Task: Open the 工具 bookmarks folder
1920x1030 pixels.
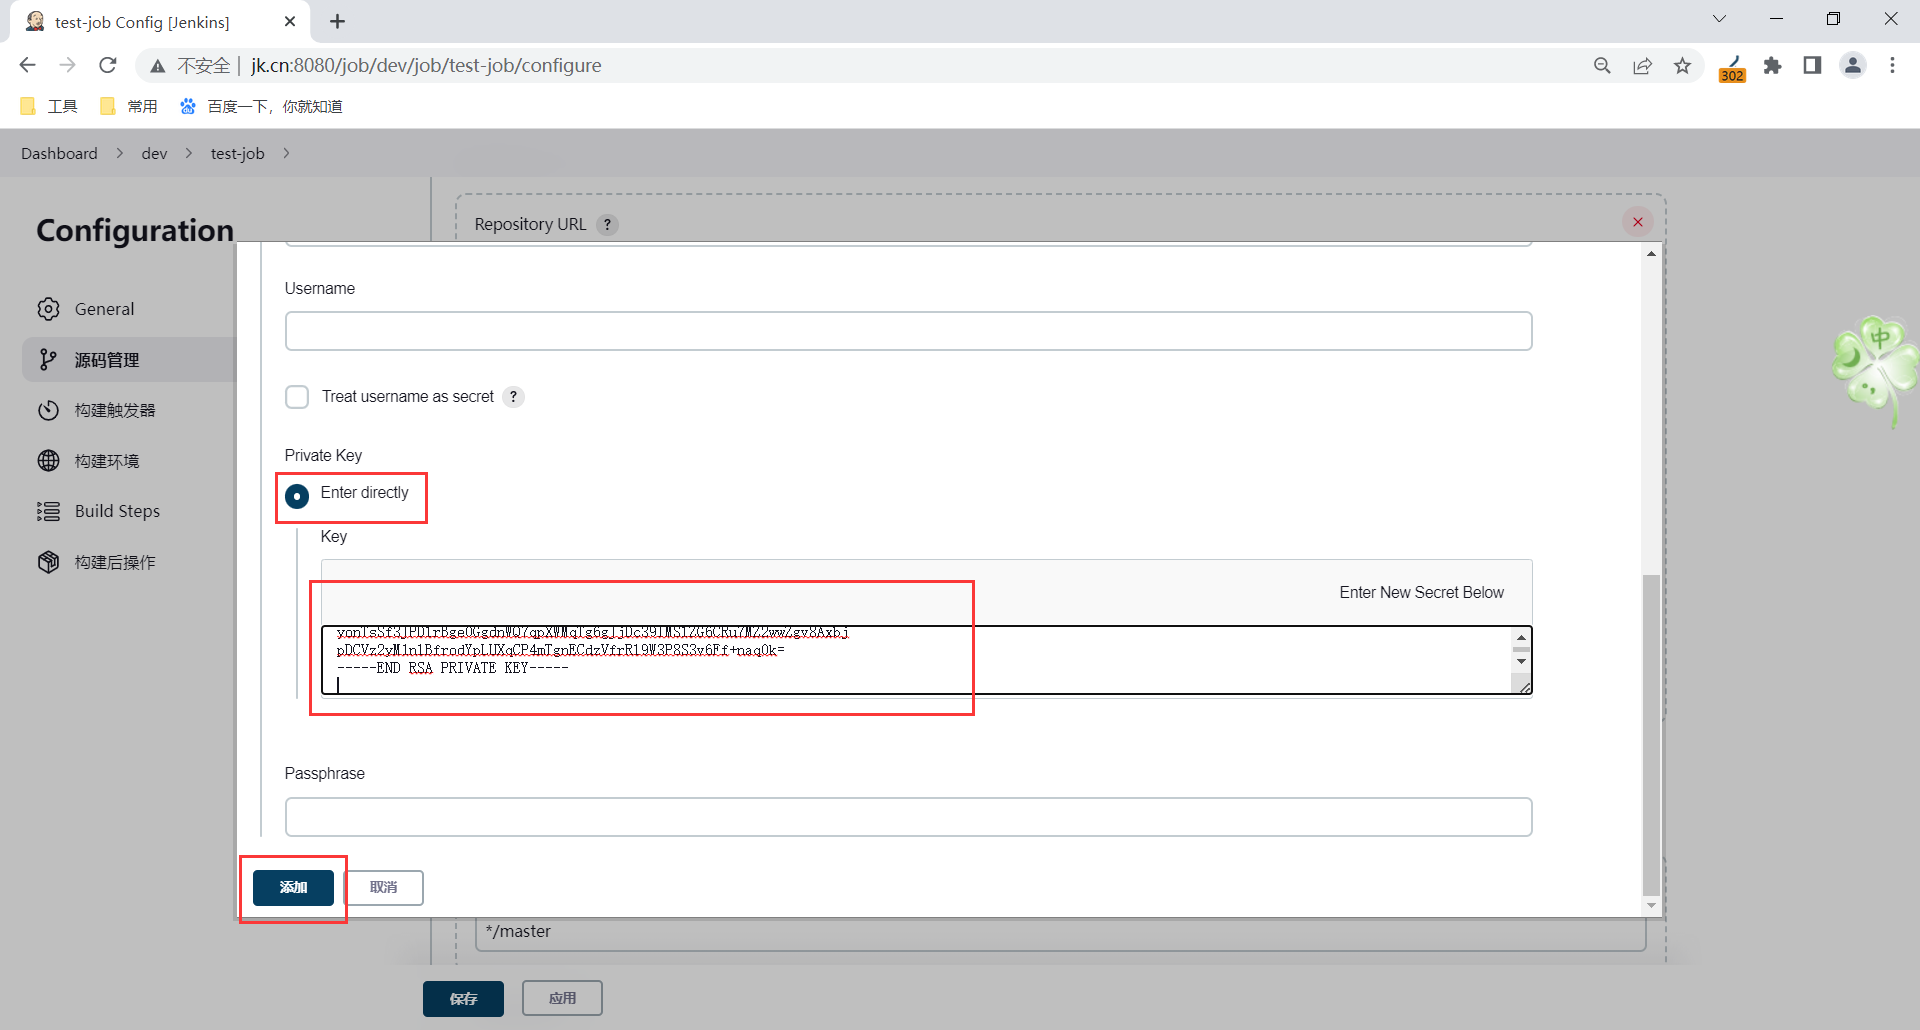Action: (x=48, y=106)
